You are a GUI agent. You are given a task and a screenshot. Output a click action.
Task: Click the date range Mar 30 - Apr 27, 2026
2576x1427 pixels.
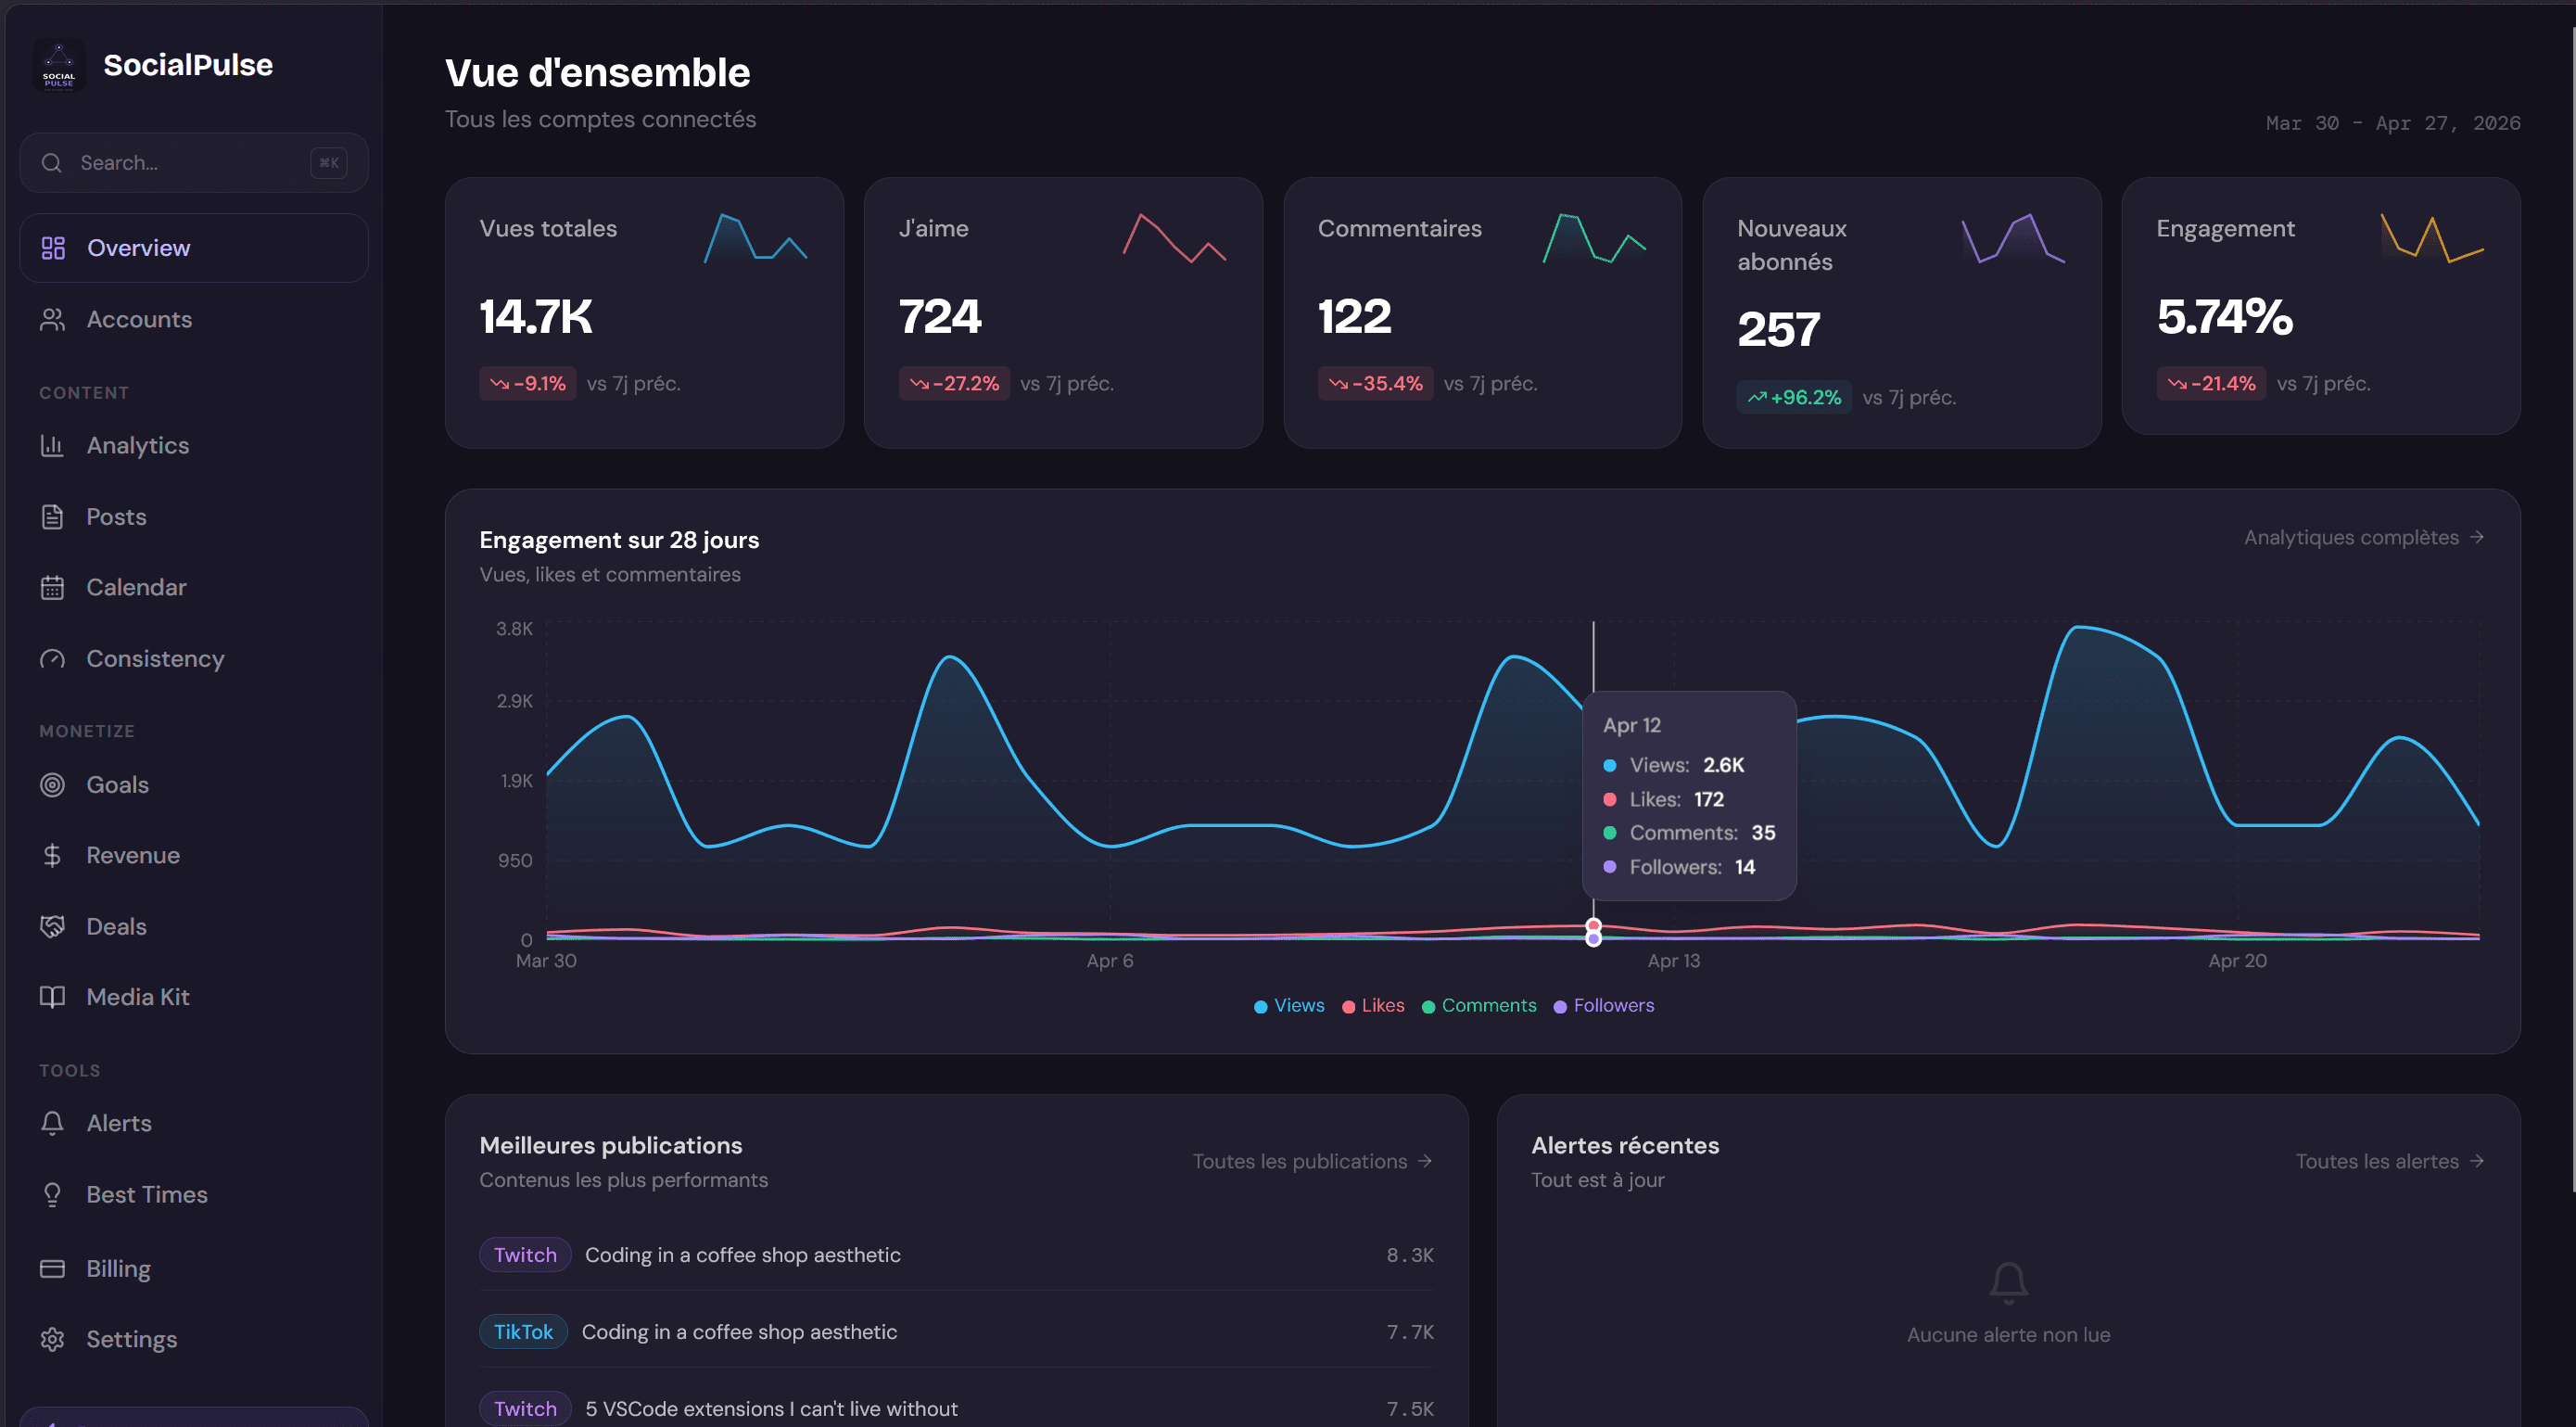2392,123
